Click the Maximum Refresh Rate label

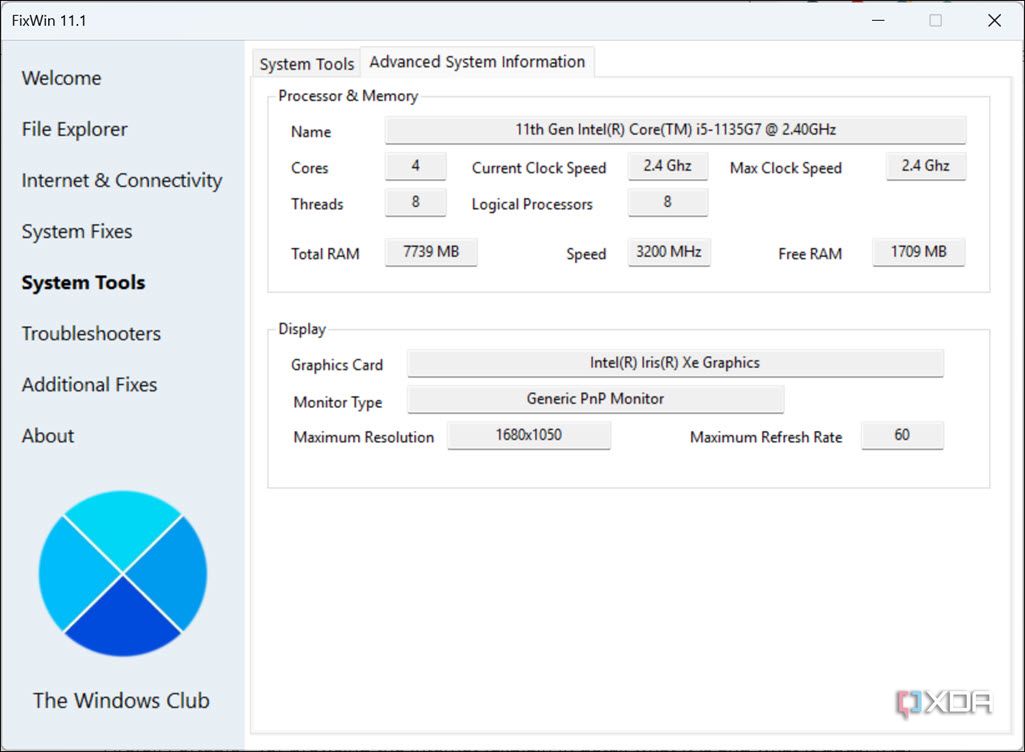tap(766, 437)
